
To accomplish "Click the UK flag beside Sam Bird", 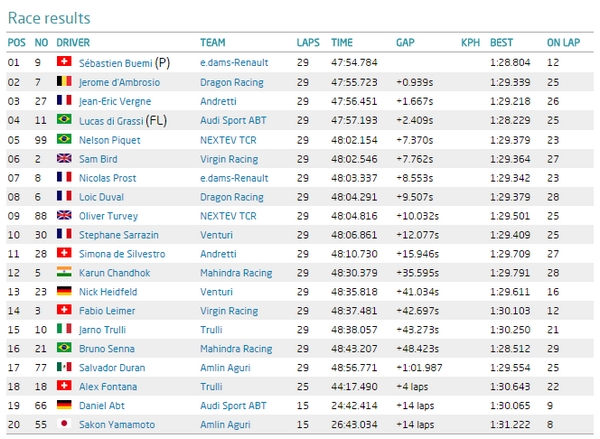I will pos(64,158).
